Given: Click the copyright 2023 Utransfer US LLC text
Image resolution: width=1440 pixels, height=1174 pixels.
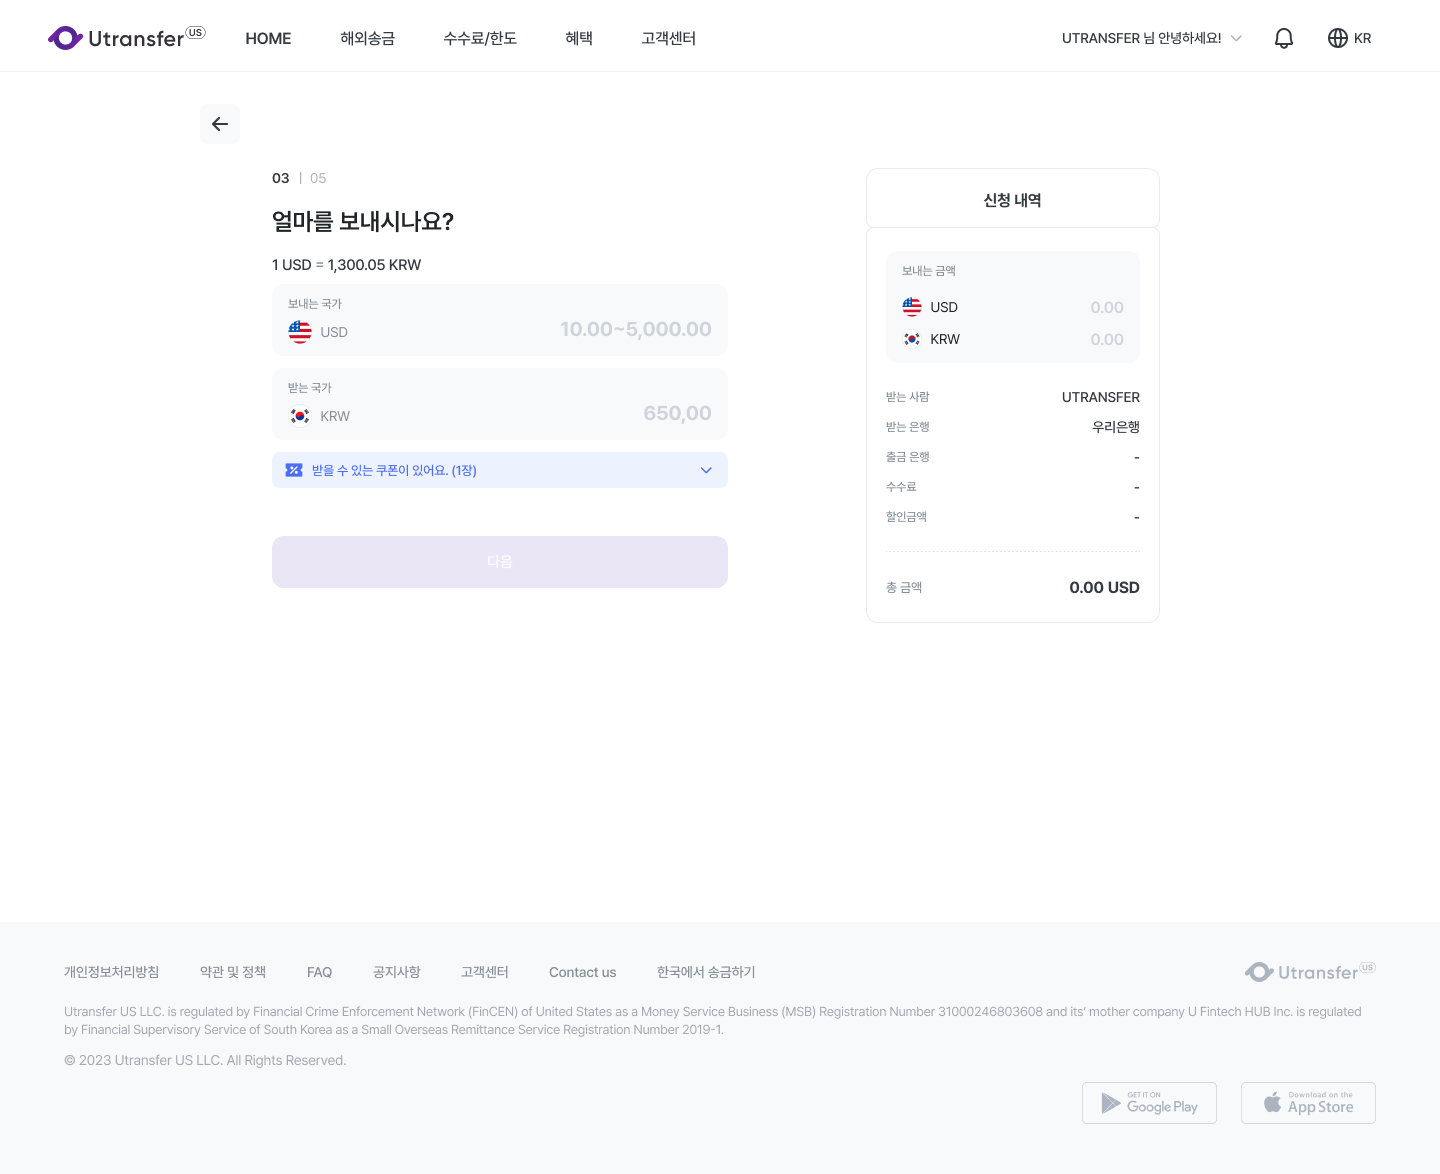Looking at the screenshot, I should pos(205,1060).
